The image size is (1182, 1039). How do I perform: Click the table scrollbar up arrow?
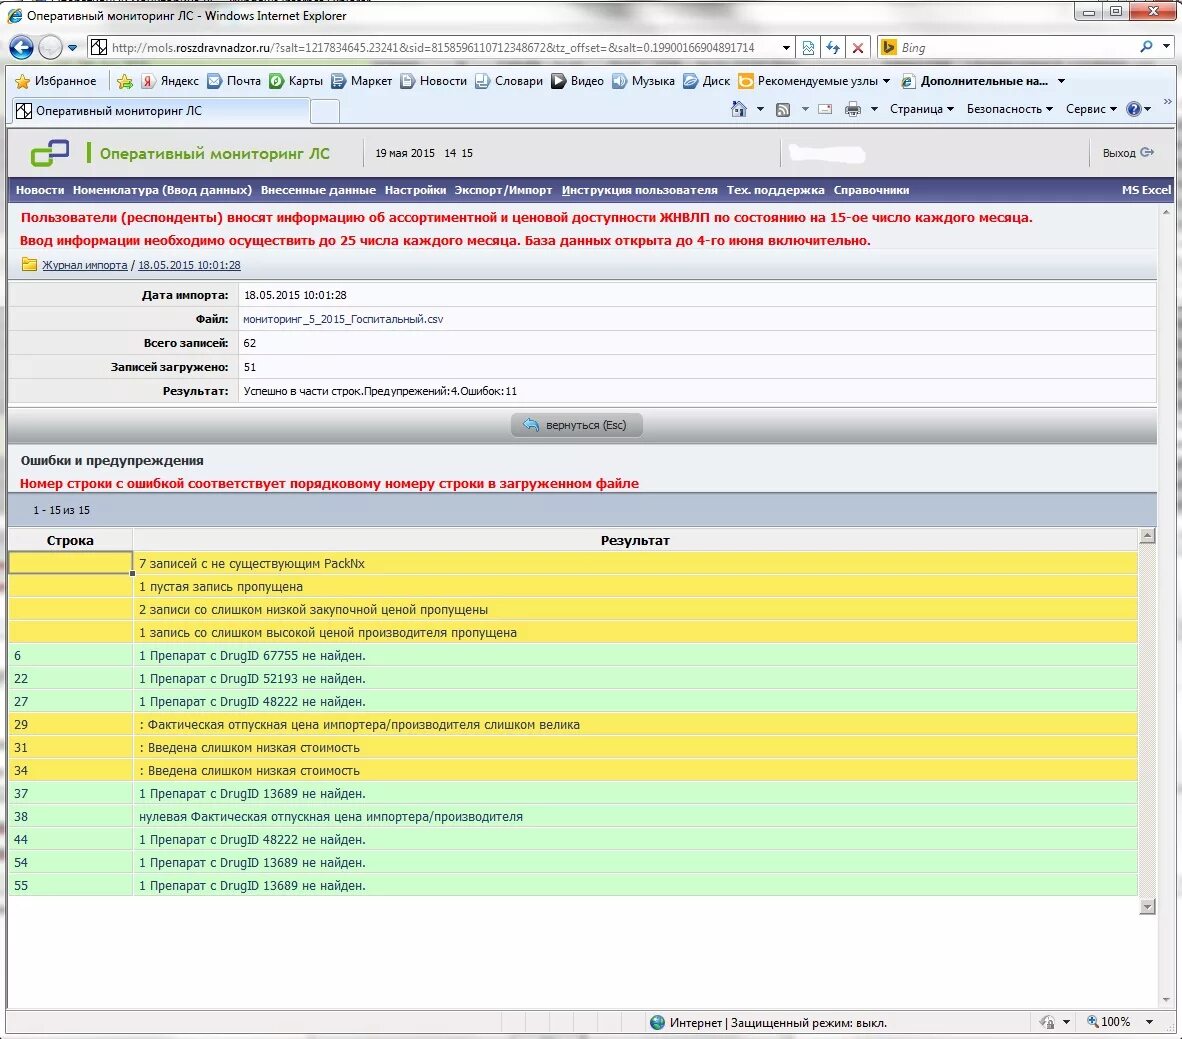pos(1147,536)
